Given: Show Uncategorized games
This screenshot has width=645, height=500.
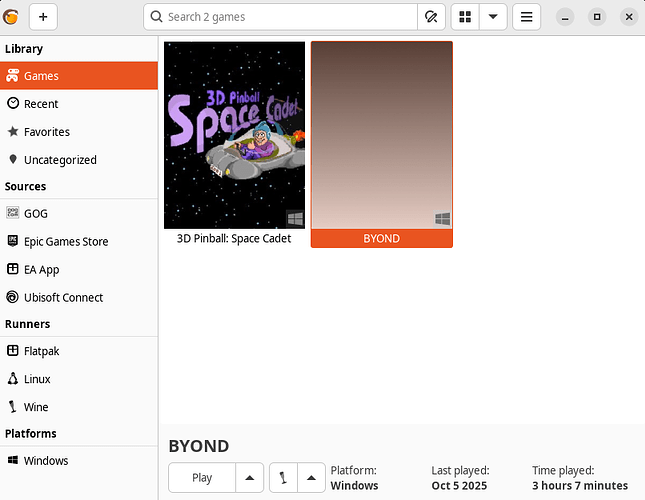Looking at the screenshot, I should tap(60, 160).
